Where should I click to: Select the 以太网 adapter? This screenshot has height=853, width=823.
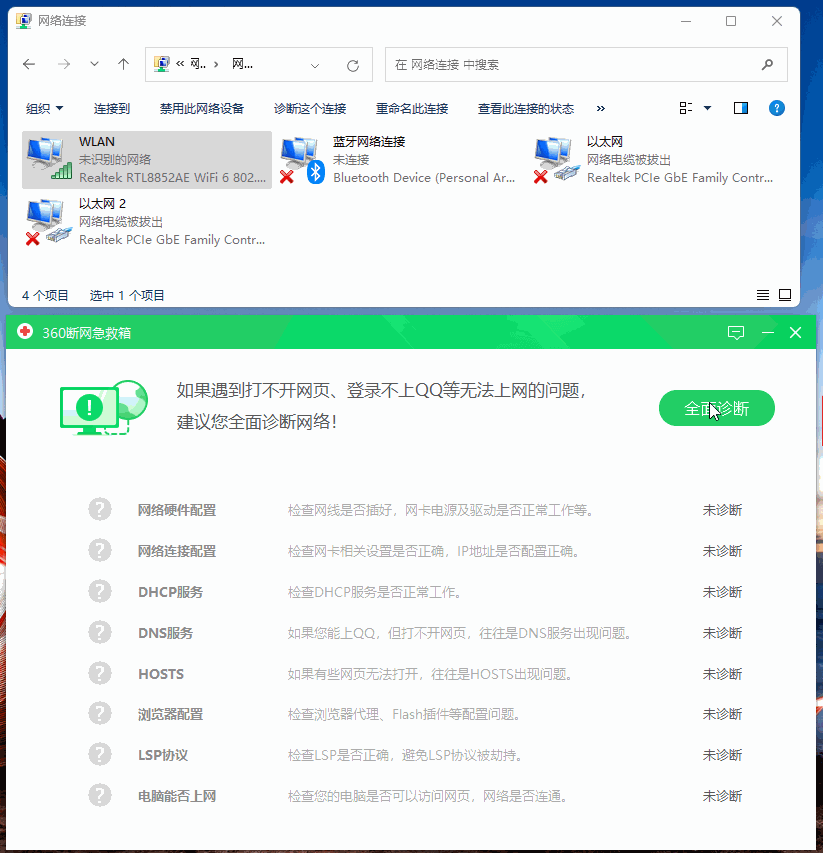click(x=653, y=160)
